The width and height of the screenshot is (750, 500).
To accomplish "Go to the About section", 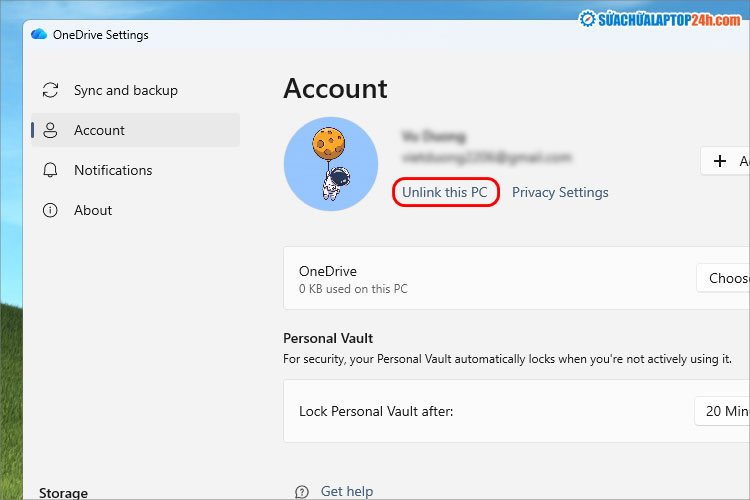I will (x=93, y=211).
